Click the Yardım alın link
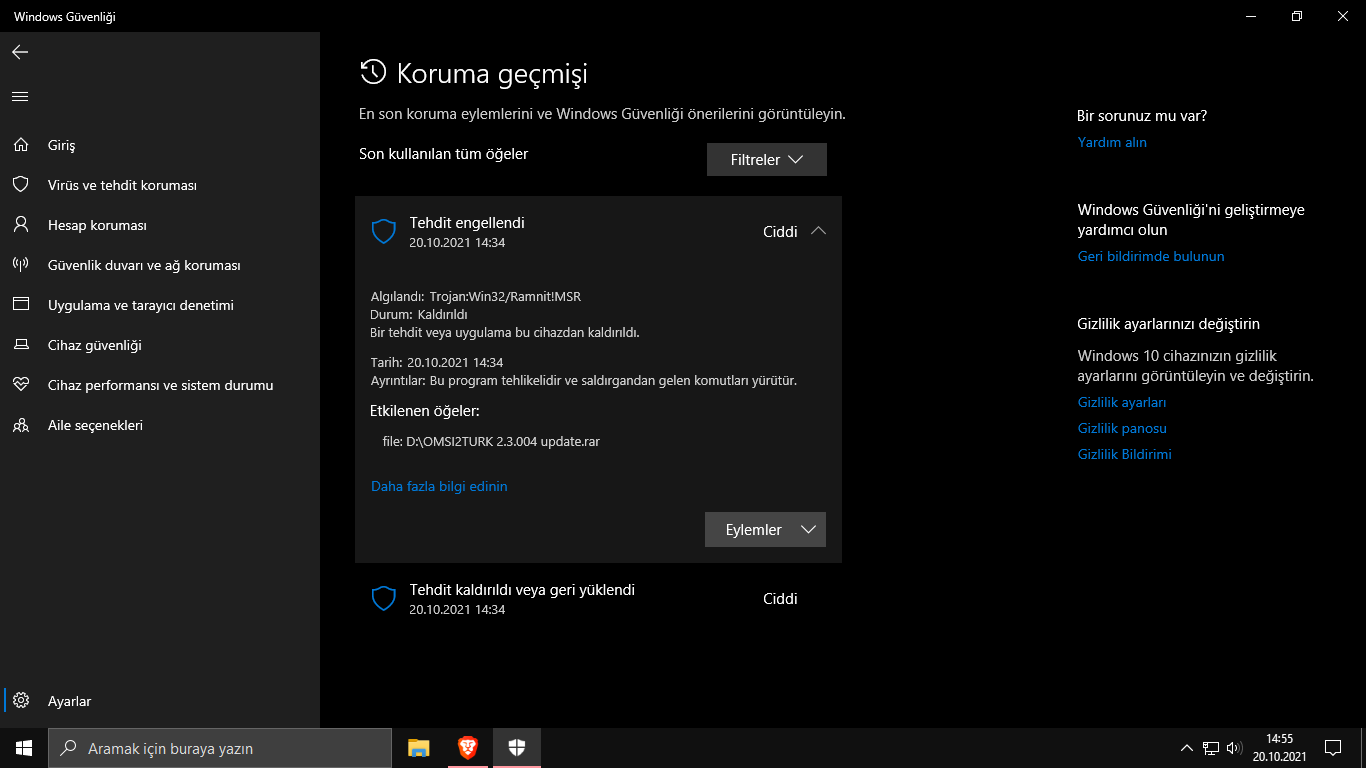1366x768 pixels. coord(1112,142)
